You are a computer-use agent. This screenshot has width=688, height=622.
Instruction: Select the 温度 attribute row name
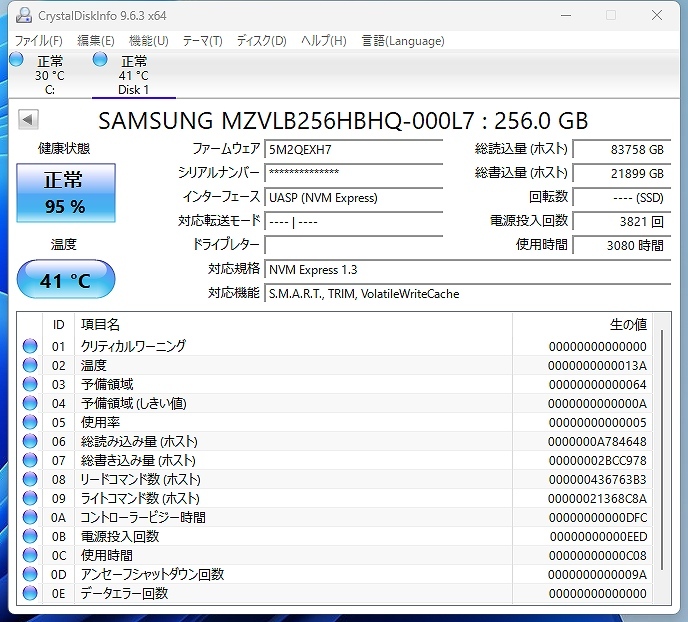[x=94, y=365]
